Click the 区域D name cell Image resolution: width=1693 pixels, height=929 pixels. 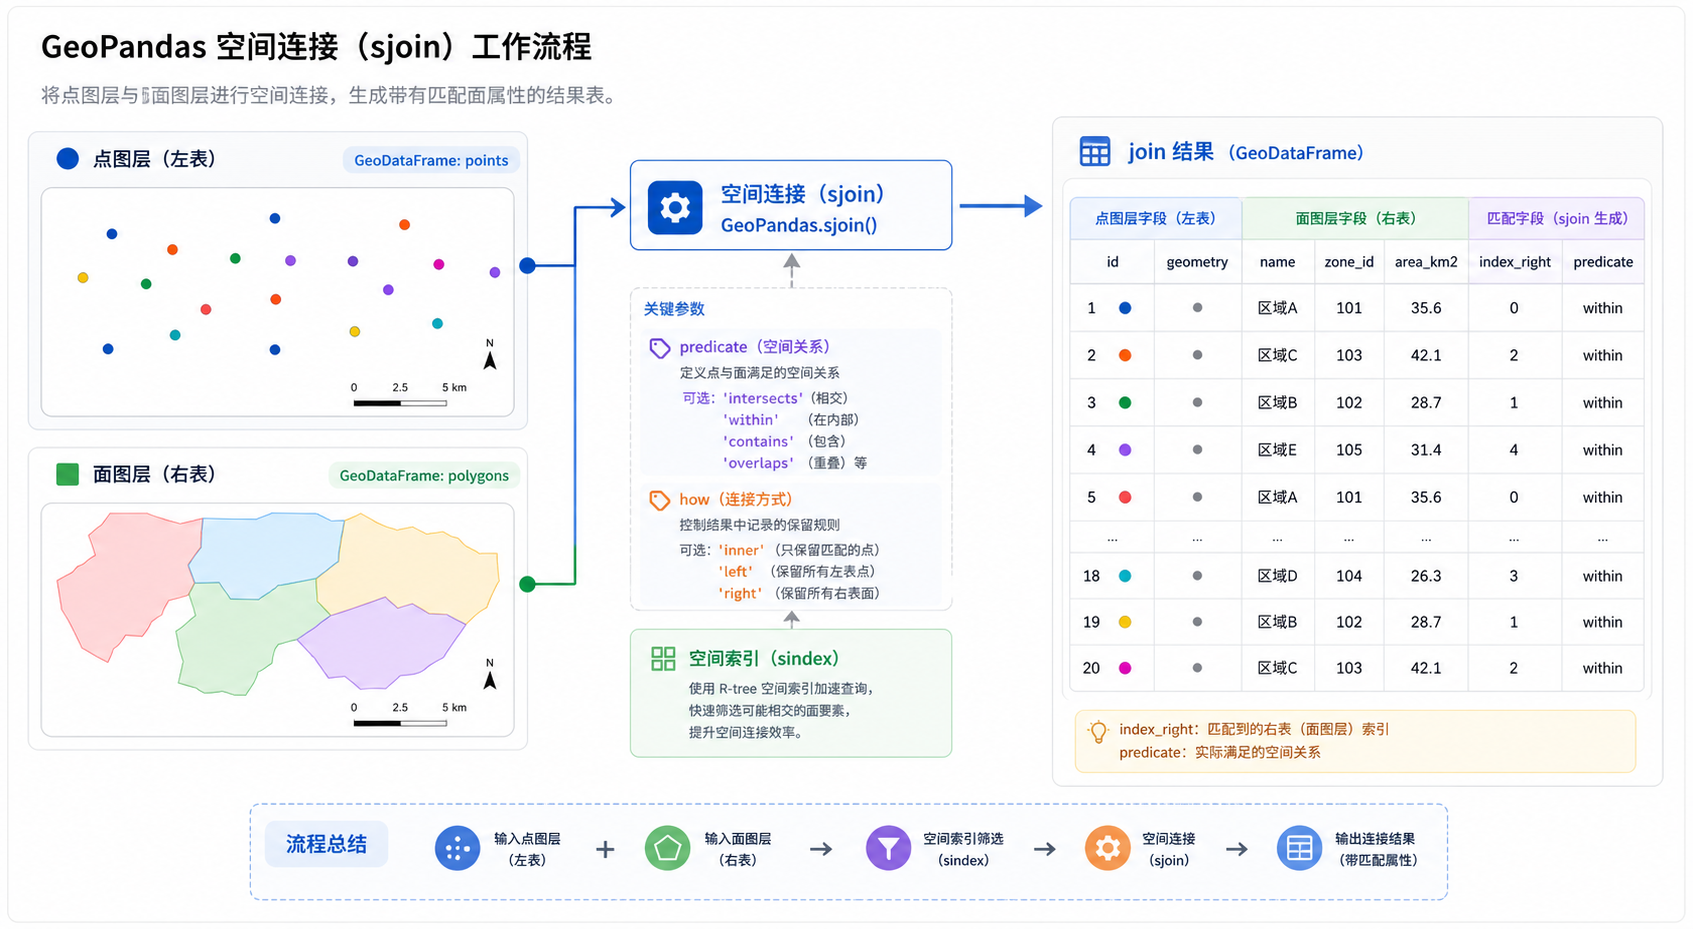tap(1277, 576)
